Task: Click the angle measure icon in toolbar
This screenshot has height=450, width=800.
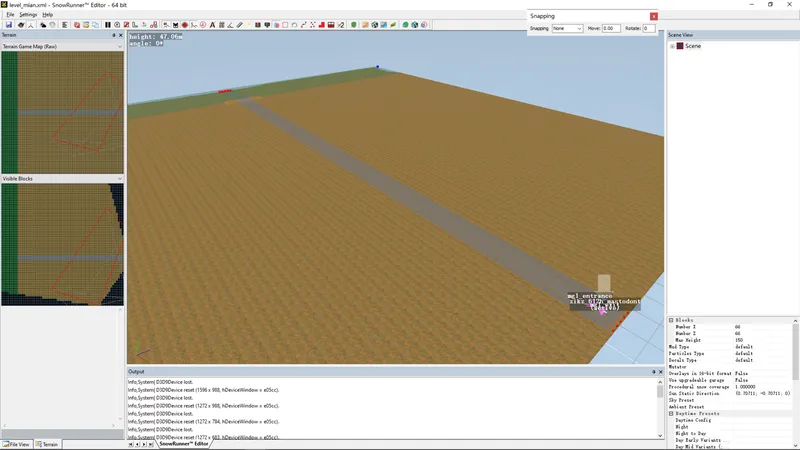Action: [x=230, y=24]
